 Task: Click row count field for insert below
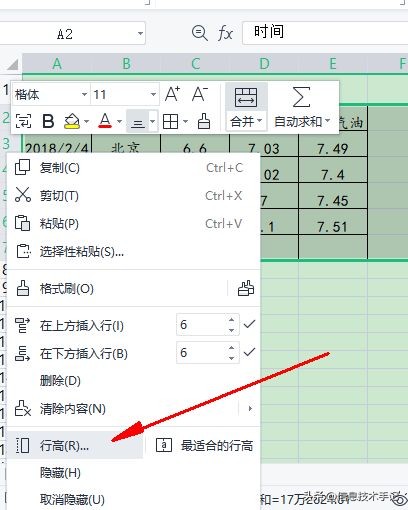[201, 352]
